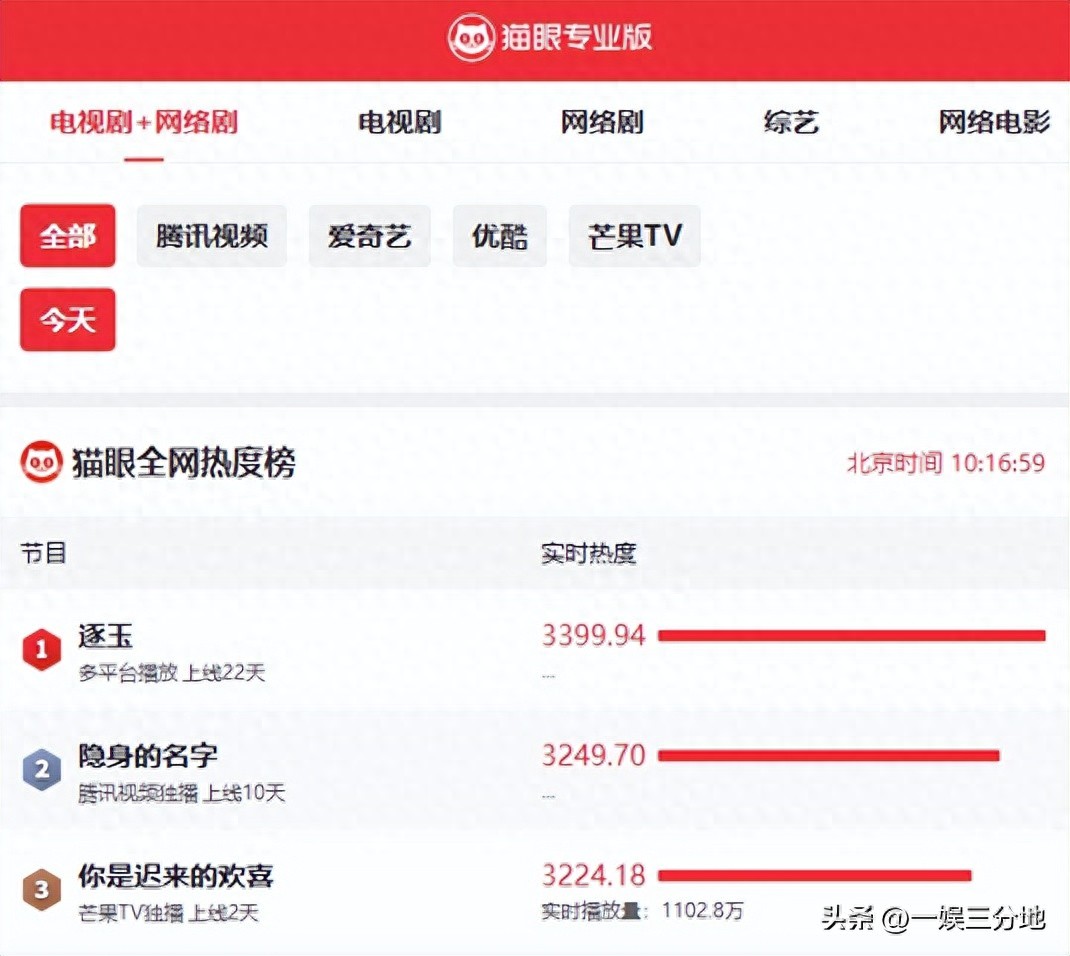Click the Maoyan cat logo in header
1070x956 pixels.
coord(471,38)
